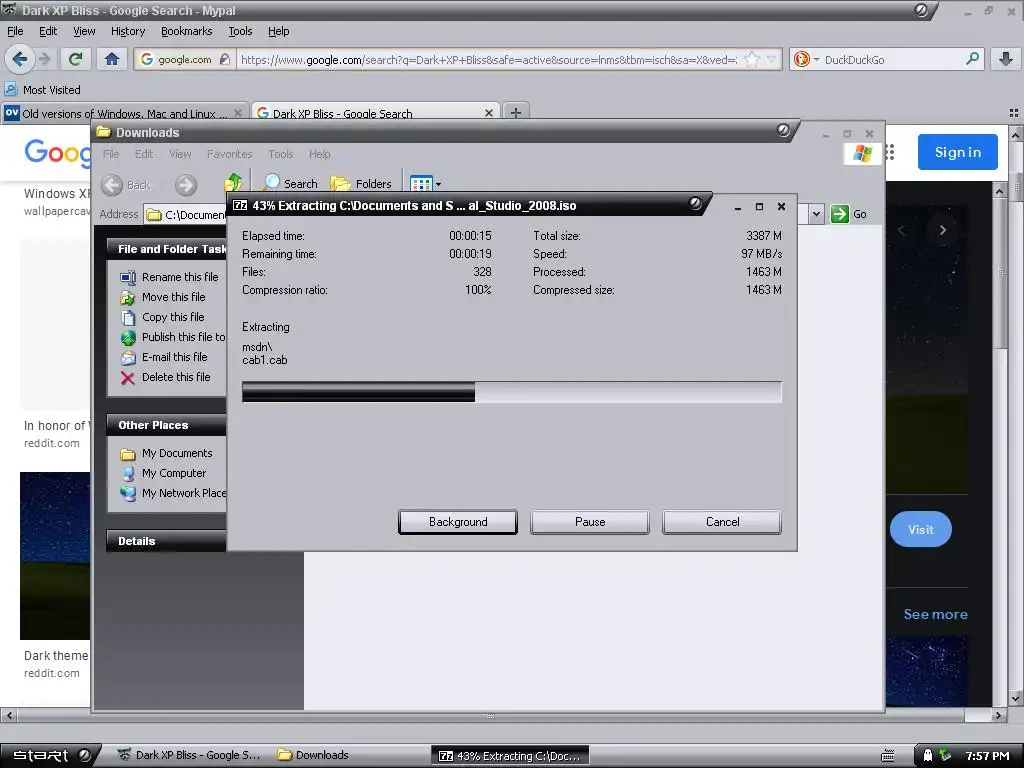Choose DuckDuckGo search engine dropdown
Image resolution: width=1024 pixels, height=768 pixels.
click(806, 59)
